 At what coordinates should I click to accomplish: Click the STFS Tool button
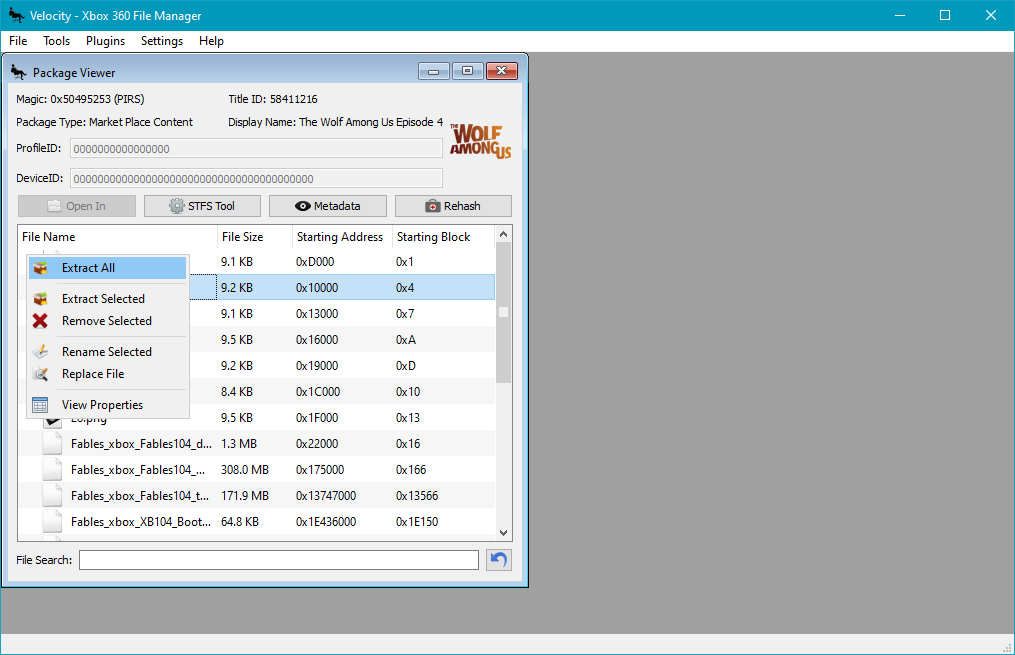coord(202,206)
